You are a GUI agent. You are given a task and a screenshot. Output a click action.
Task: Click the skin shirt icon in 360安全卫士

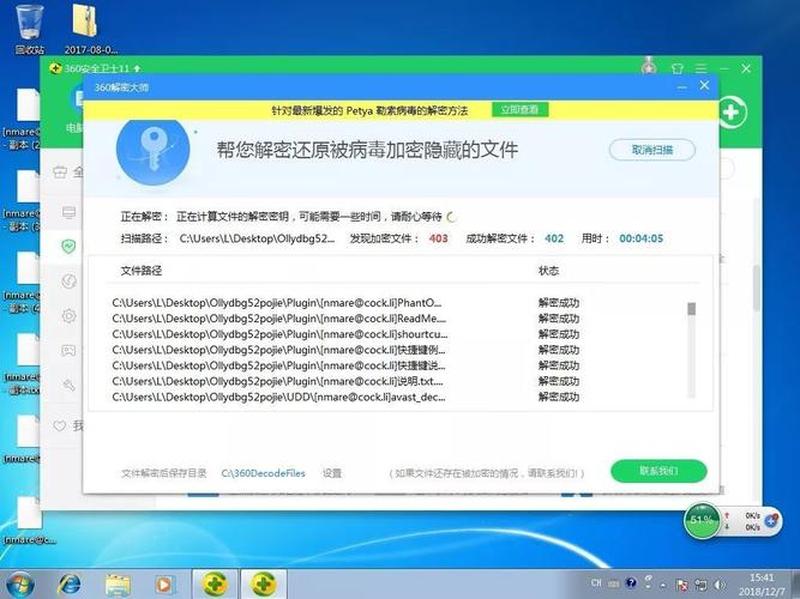pos(677,68)
